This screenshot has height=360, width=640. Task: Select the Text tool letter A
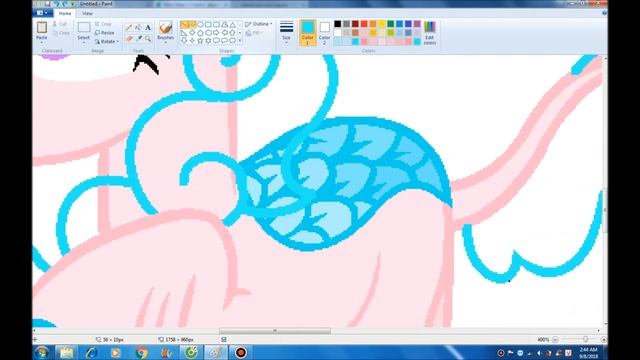pos(148,27)
